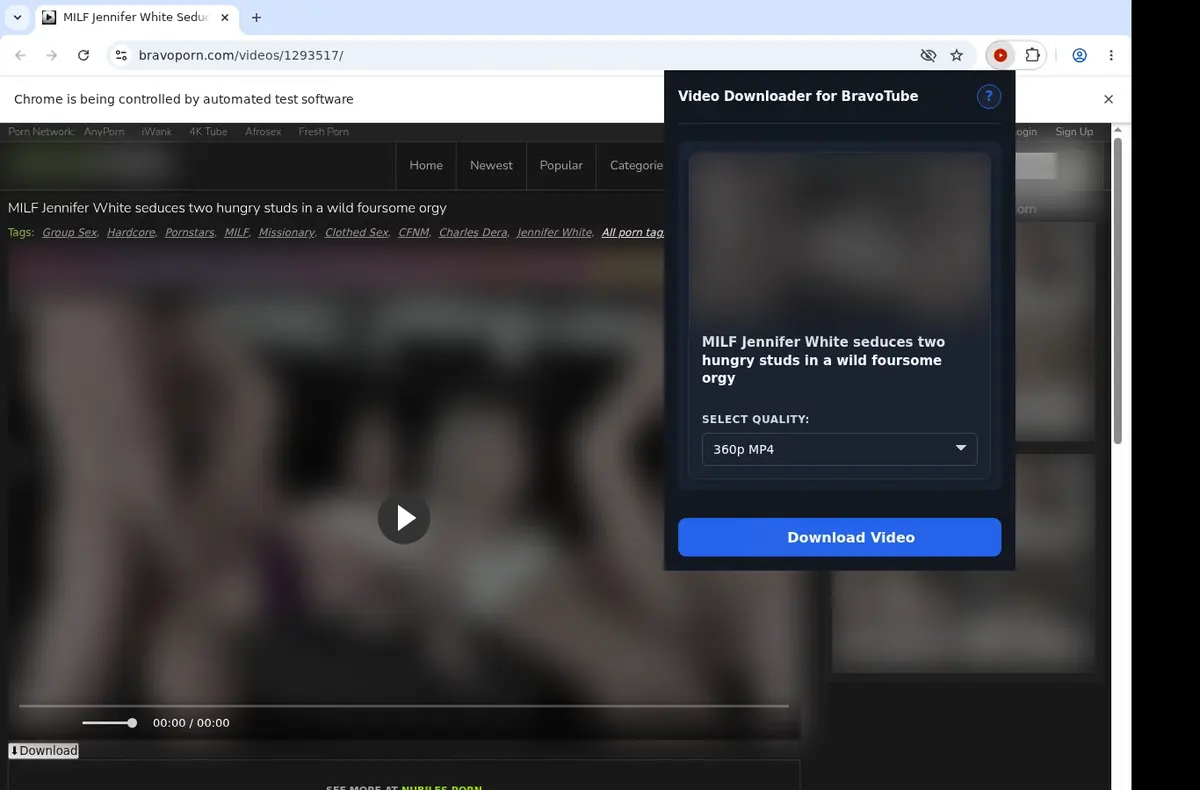Open the Extensions puzzle menu
Screen dimensions: 1200x790
pos(1033,55)
